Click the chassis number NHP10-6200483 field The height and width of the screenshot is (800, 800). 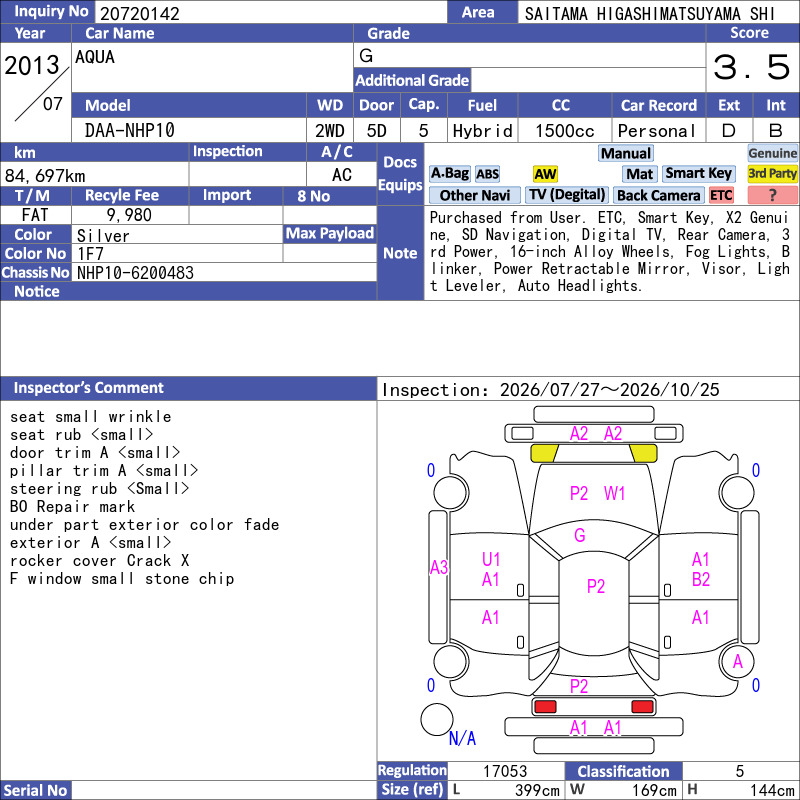[x=224, y=272]
